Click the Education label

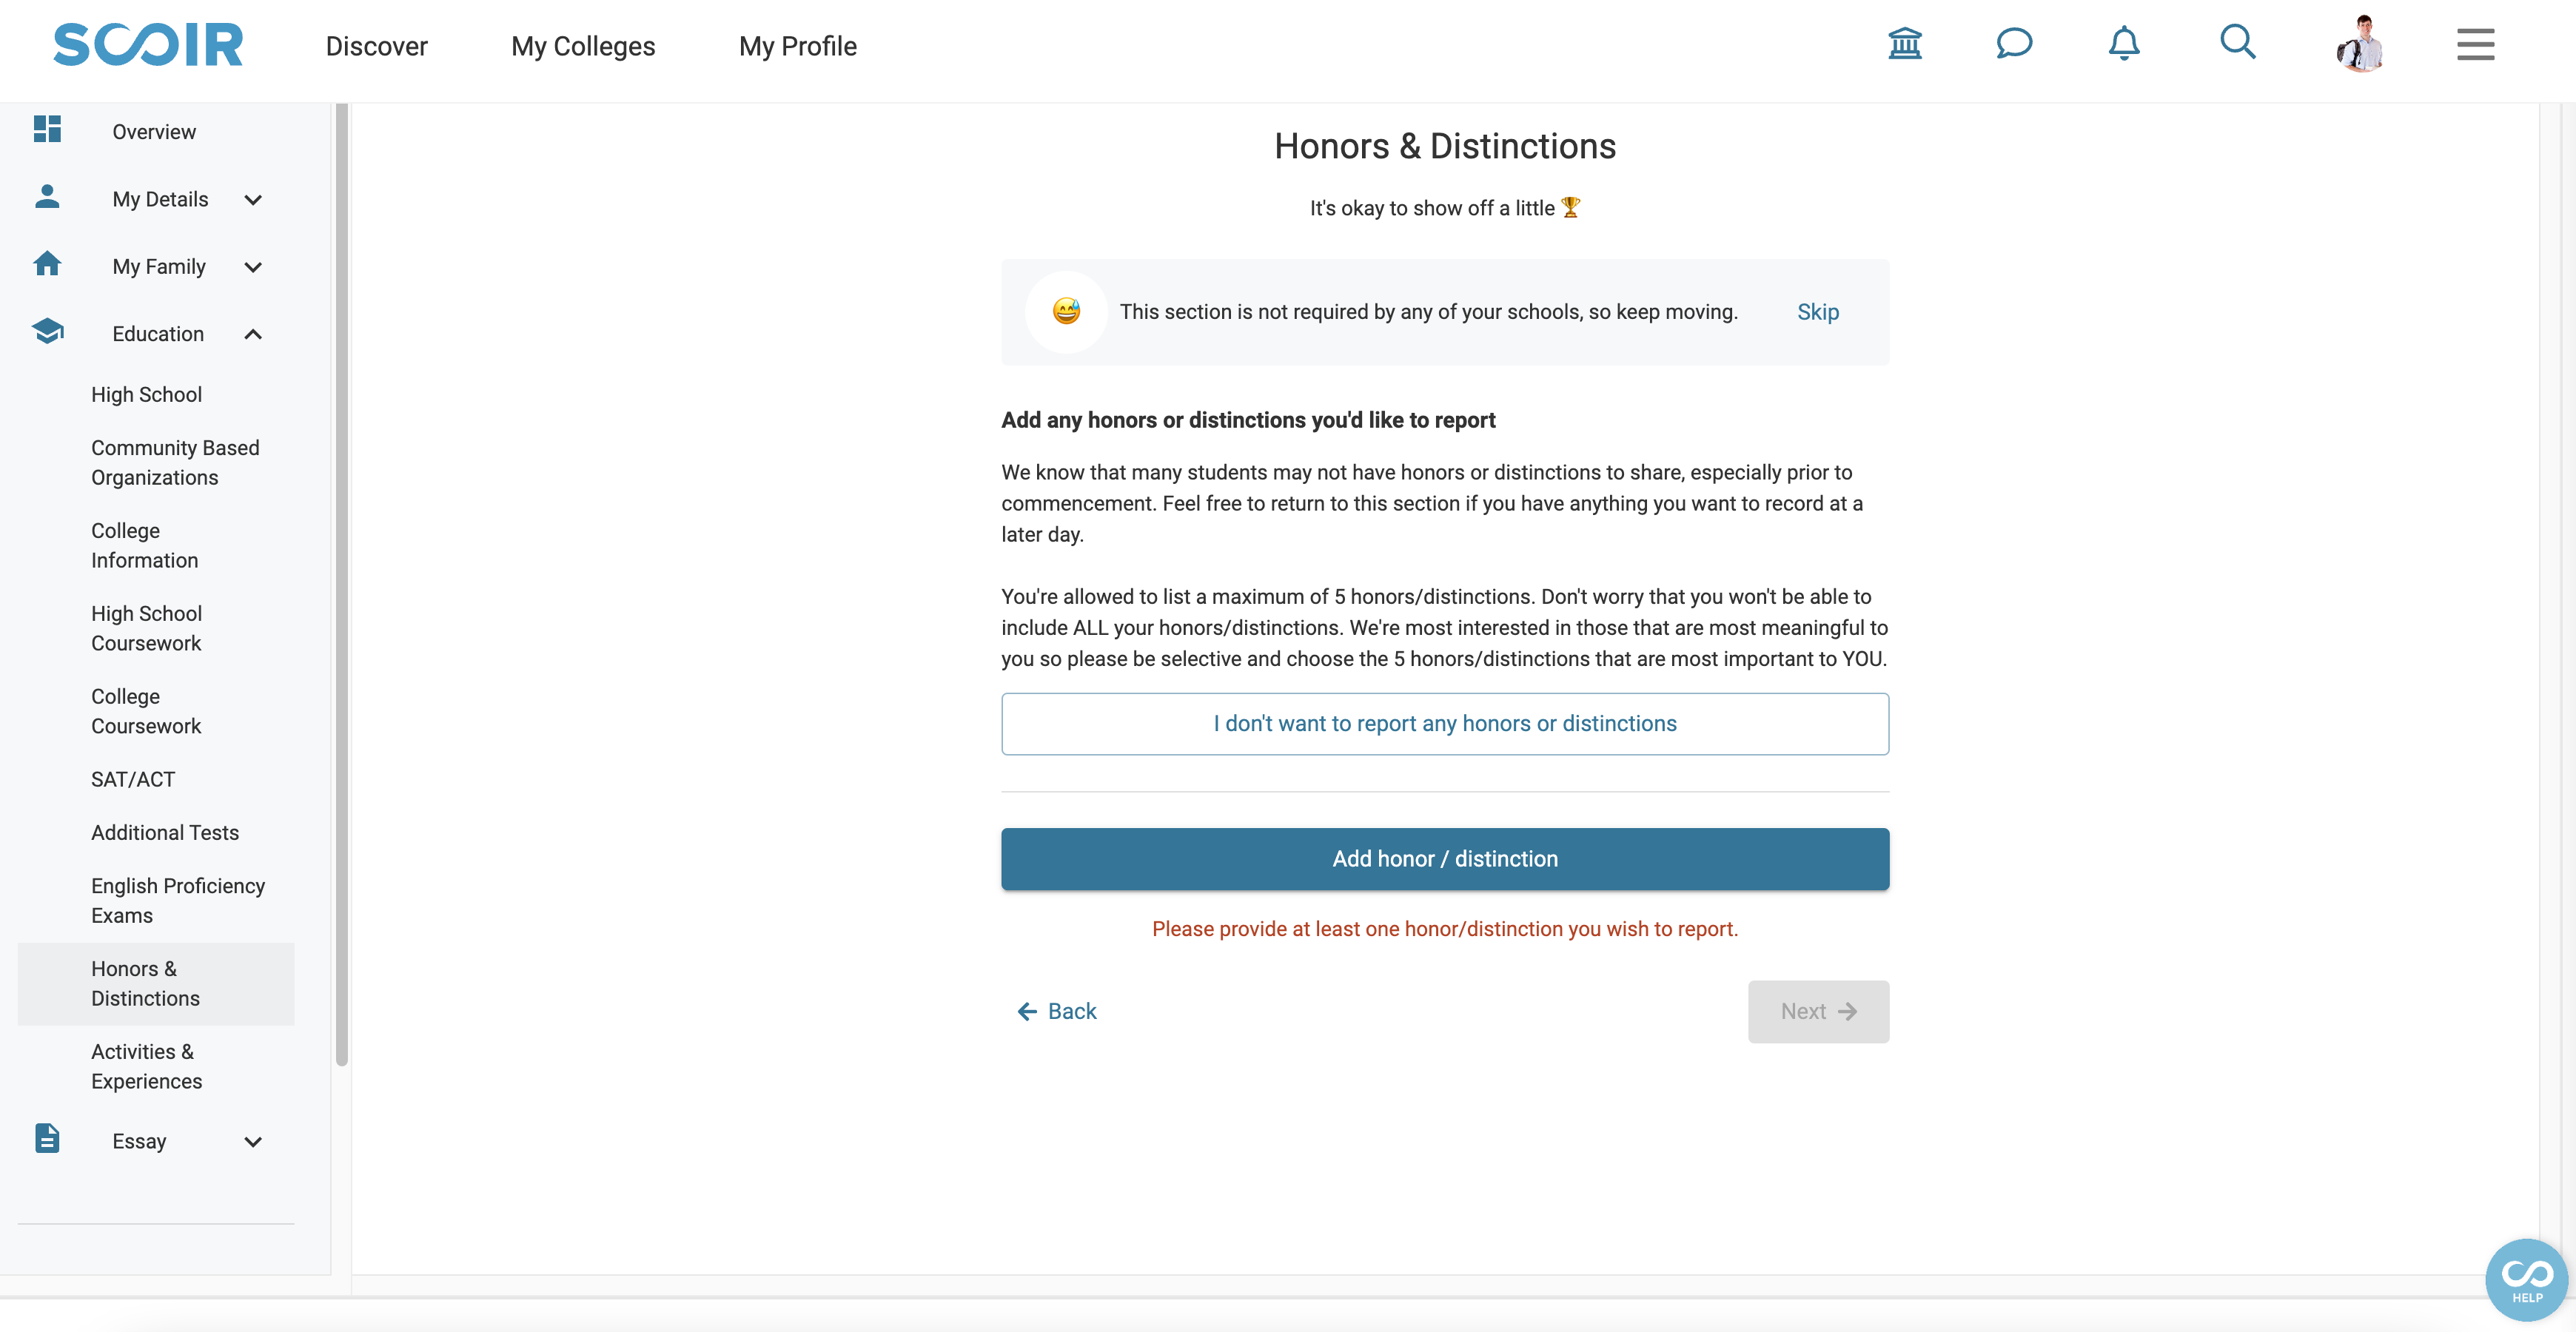pyautogui.click(x=158, y=334)
